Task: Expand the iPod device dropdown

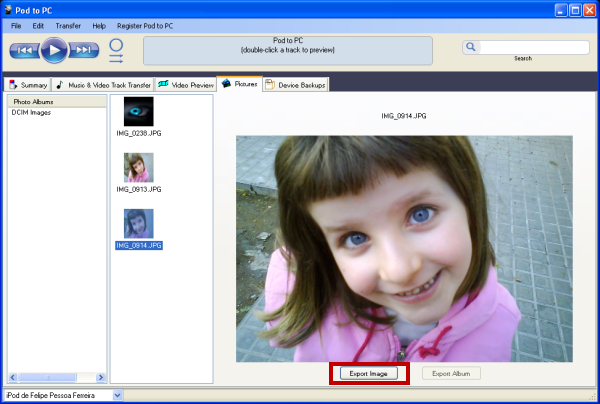Action: [117, 396]
